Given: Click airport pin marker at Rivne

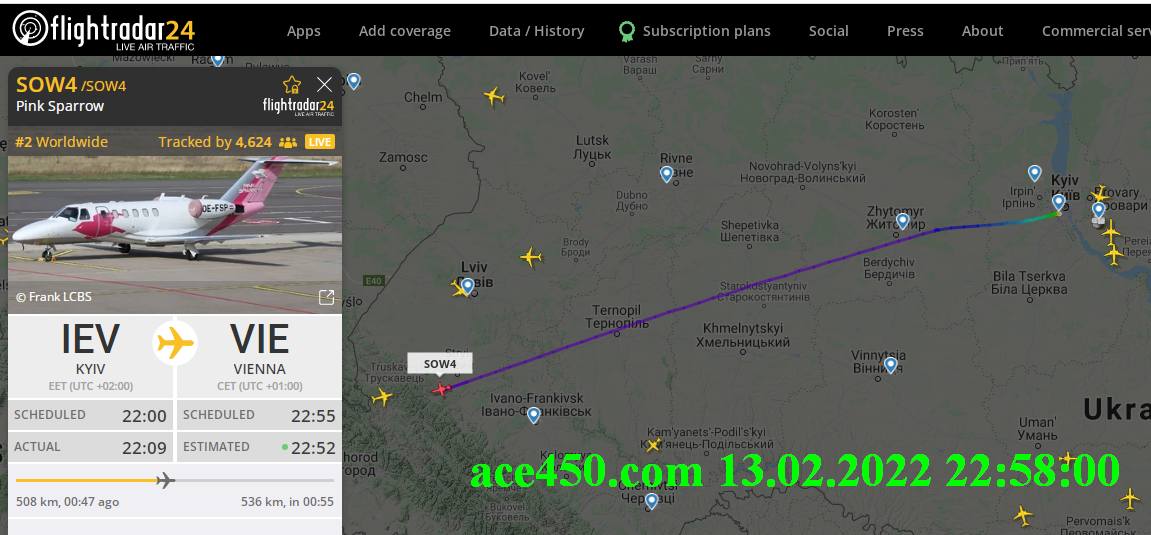Looking at the screenshot, I should point(667,174).
